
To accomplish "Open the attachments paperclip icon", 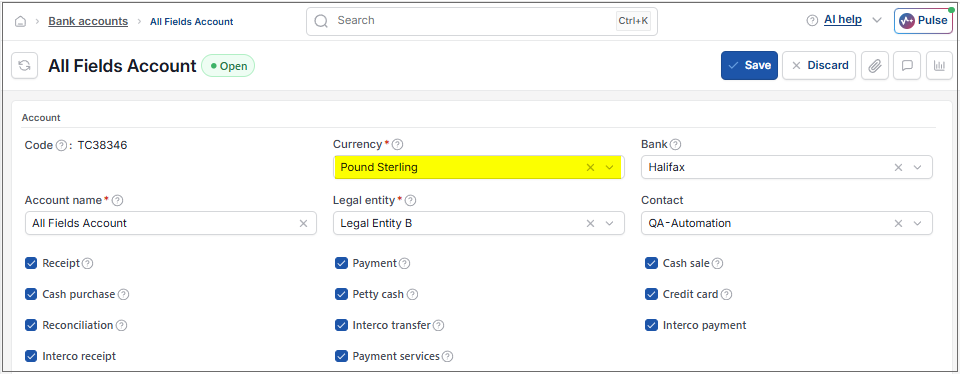I will (875, 65).
